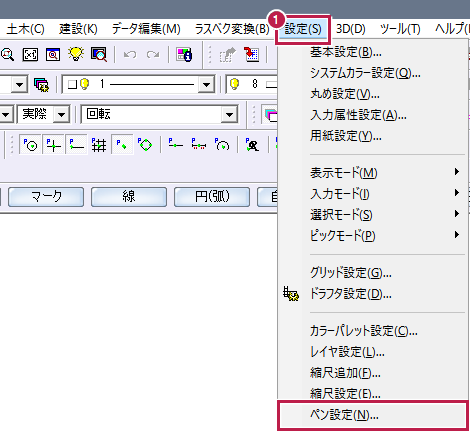Select the magnifying glass zoom icon
This screenshot has height=433, width=471.
7,54
